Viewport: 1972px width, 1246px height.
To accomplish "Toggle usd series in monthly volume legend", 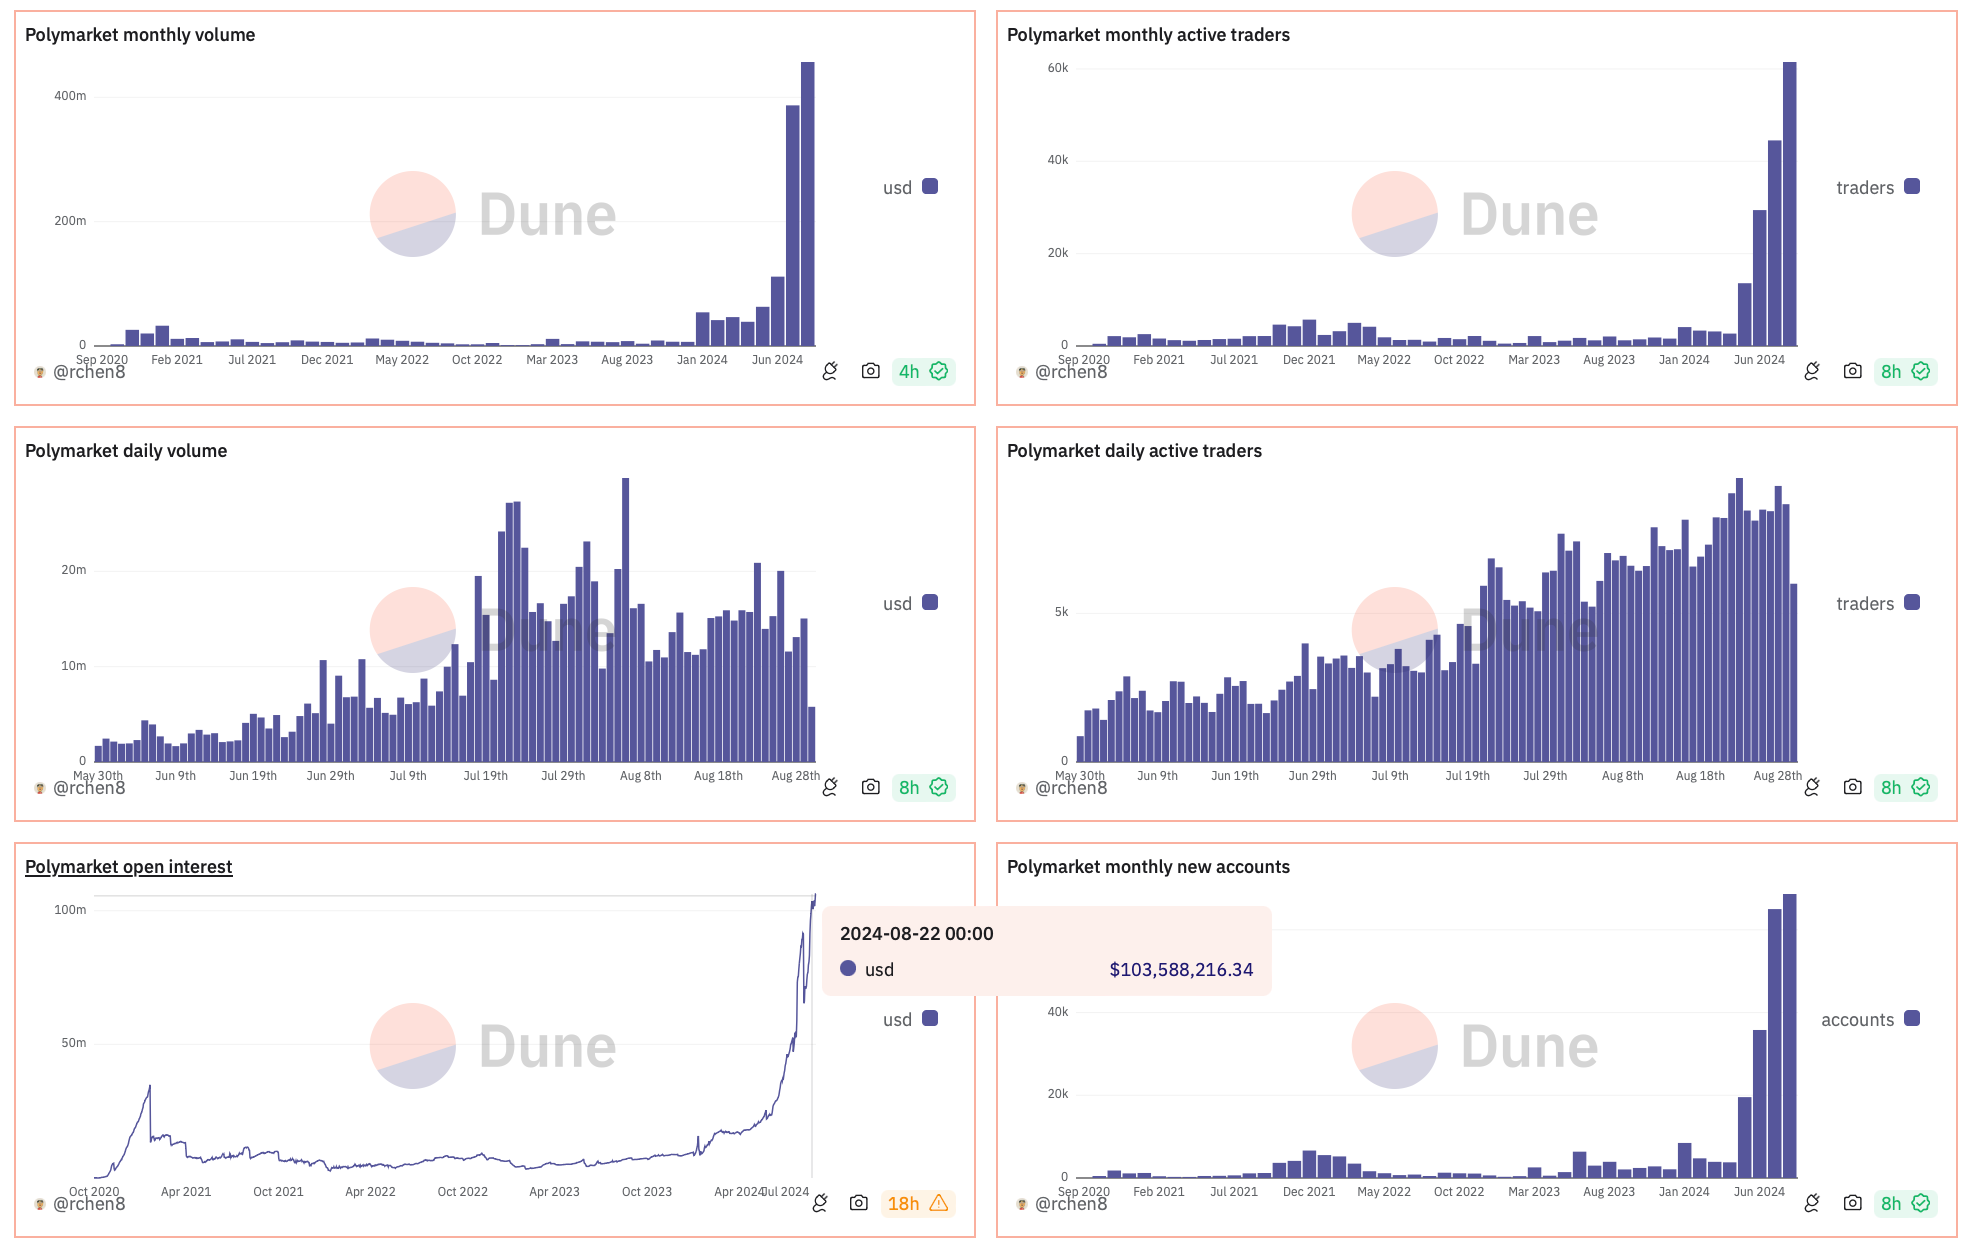I will (898, 187).
